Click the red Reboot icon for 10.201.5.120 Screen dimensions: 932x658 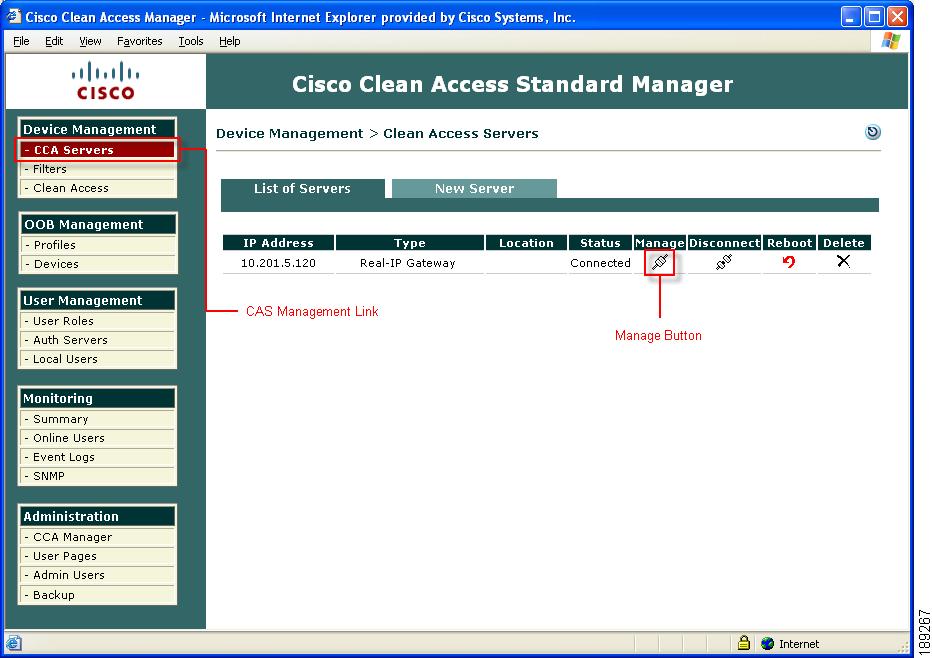point(789,262)
